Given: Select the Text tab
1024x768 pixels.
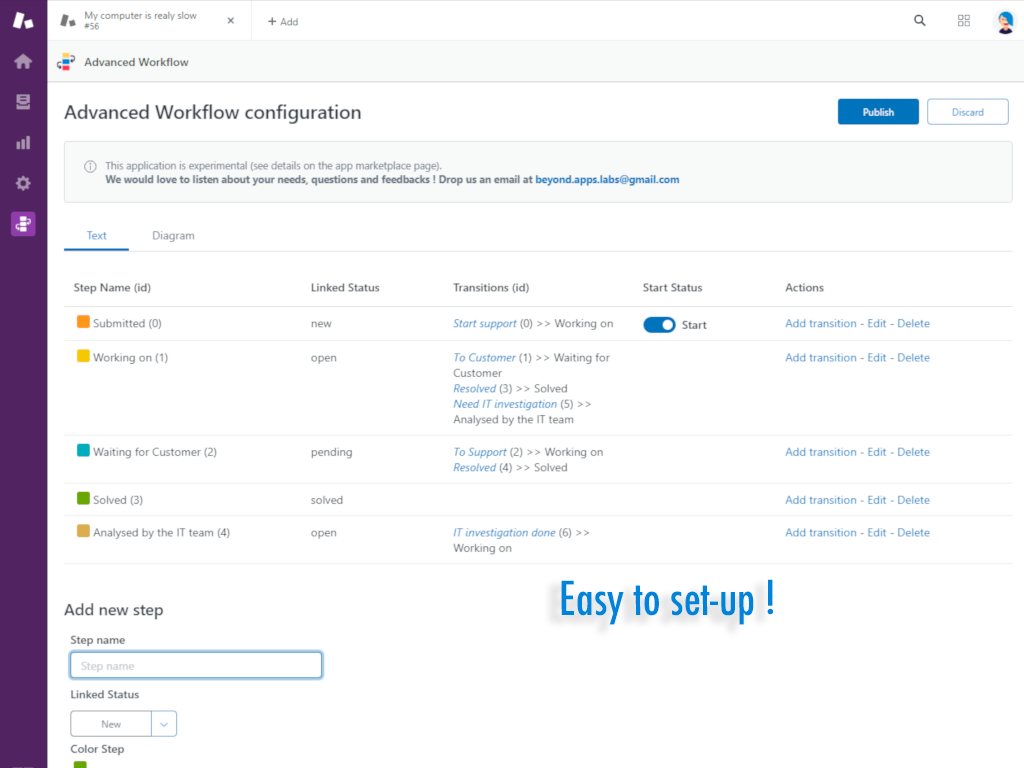Looking at the screenshot, I should pos(96,235).
